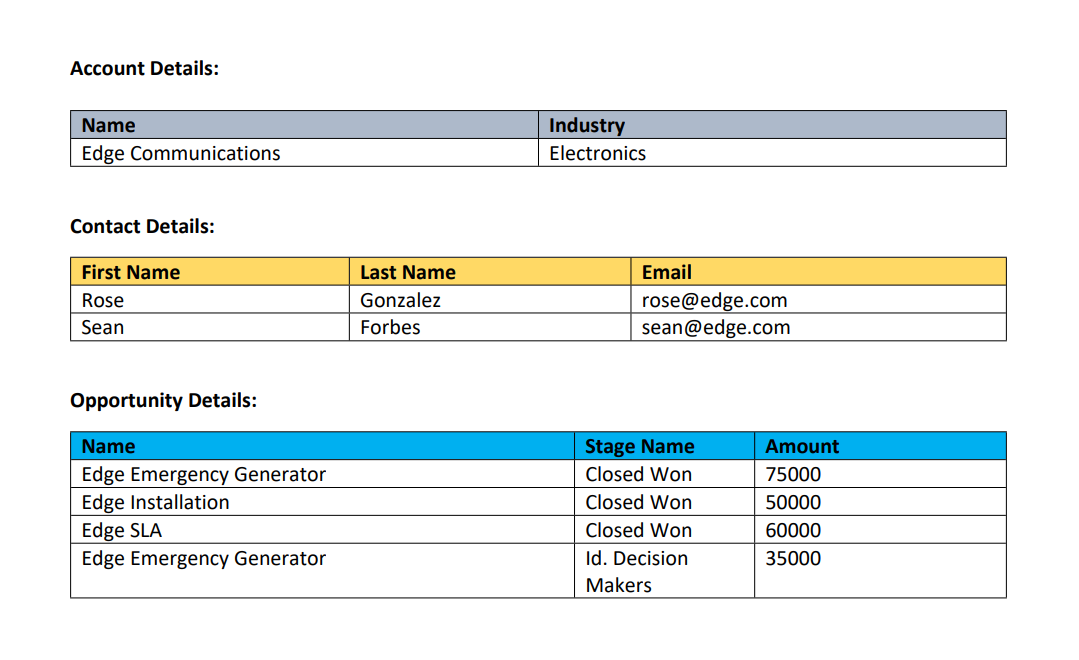This screenshot has height=660, width=1079.
Task: Select the 35000 amount cell
Action: click(x=880, y=571)
